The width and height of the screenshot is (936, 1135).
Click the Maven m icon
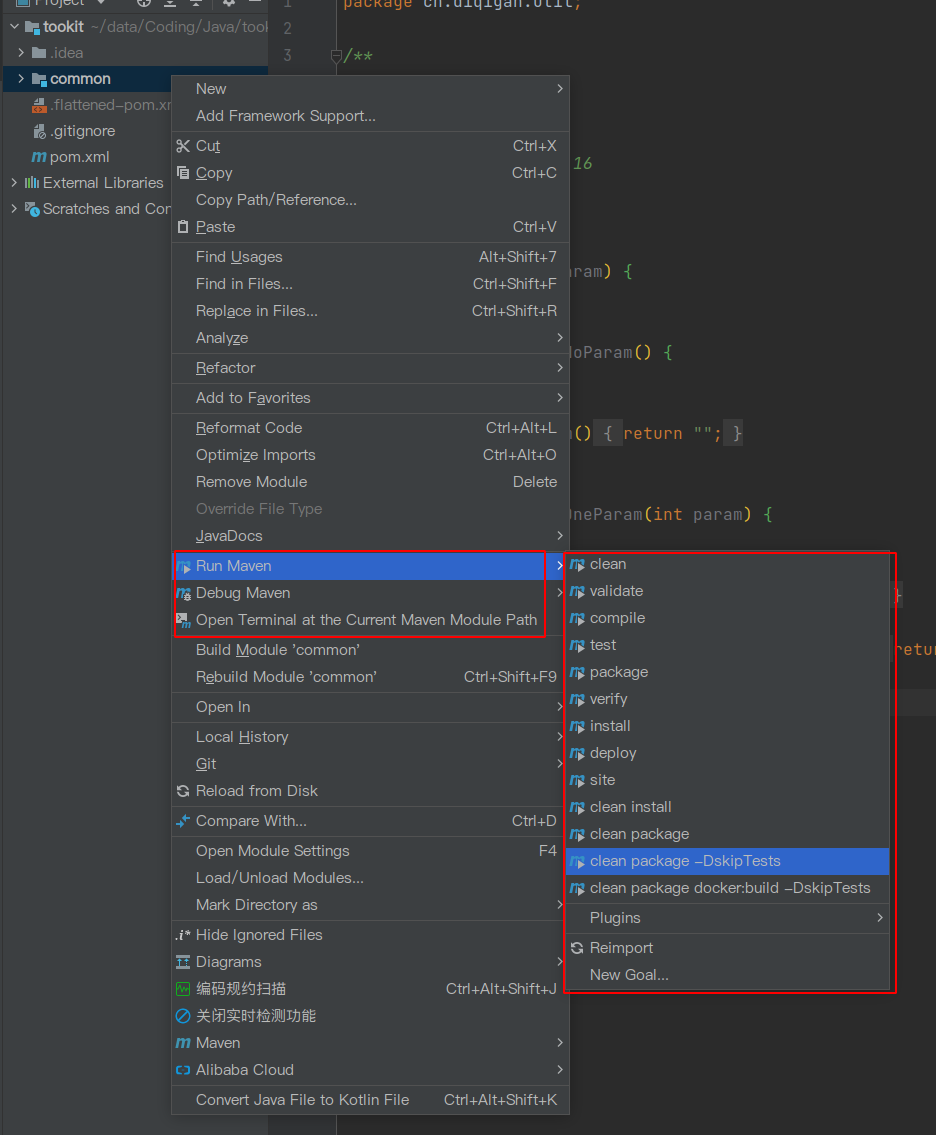(x=183, y=1043)
